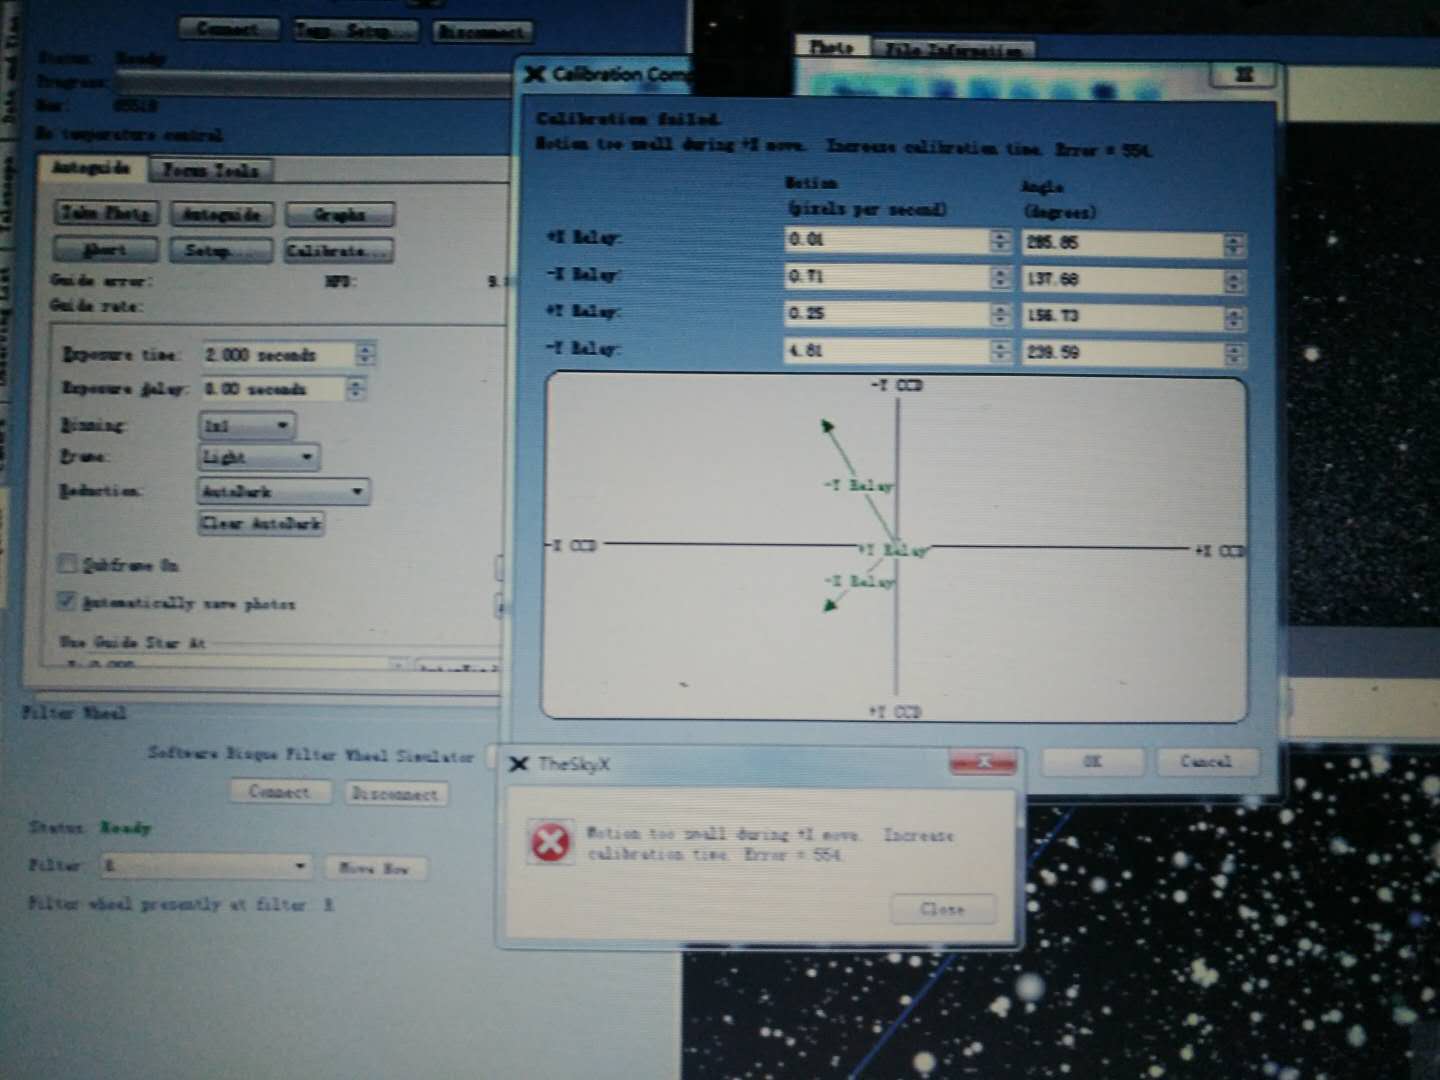
Task: Adjust +X Relay motion spinner
Action: click(1000, 241)
